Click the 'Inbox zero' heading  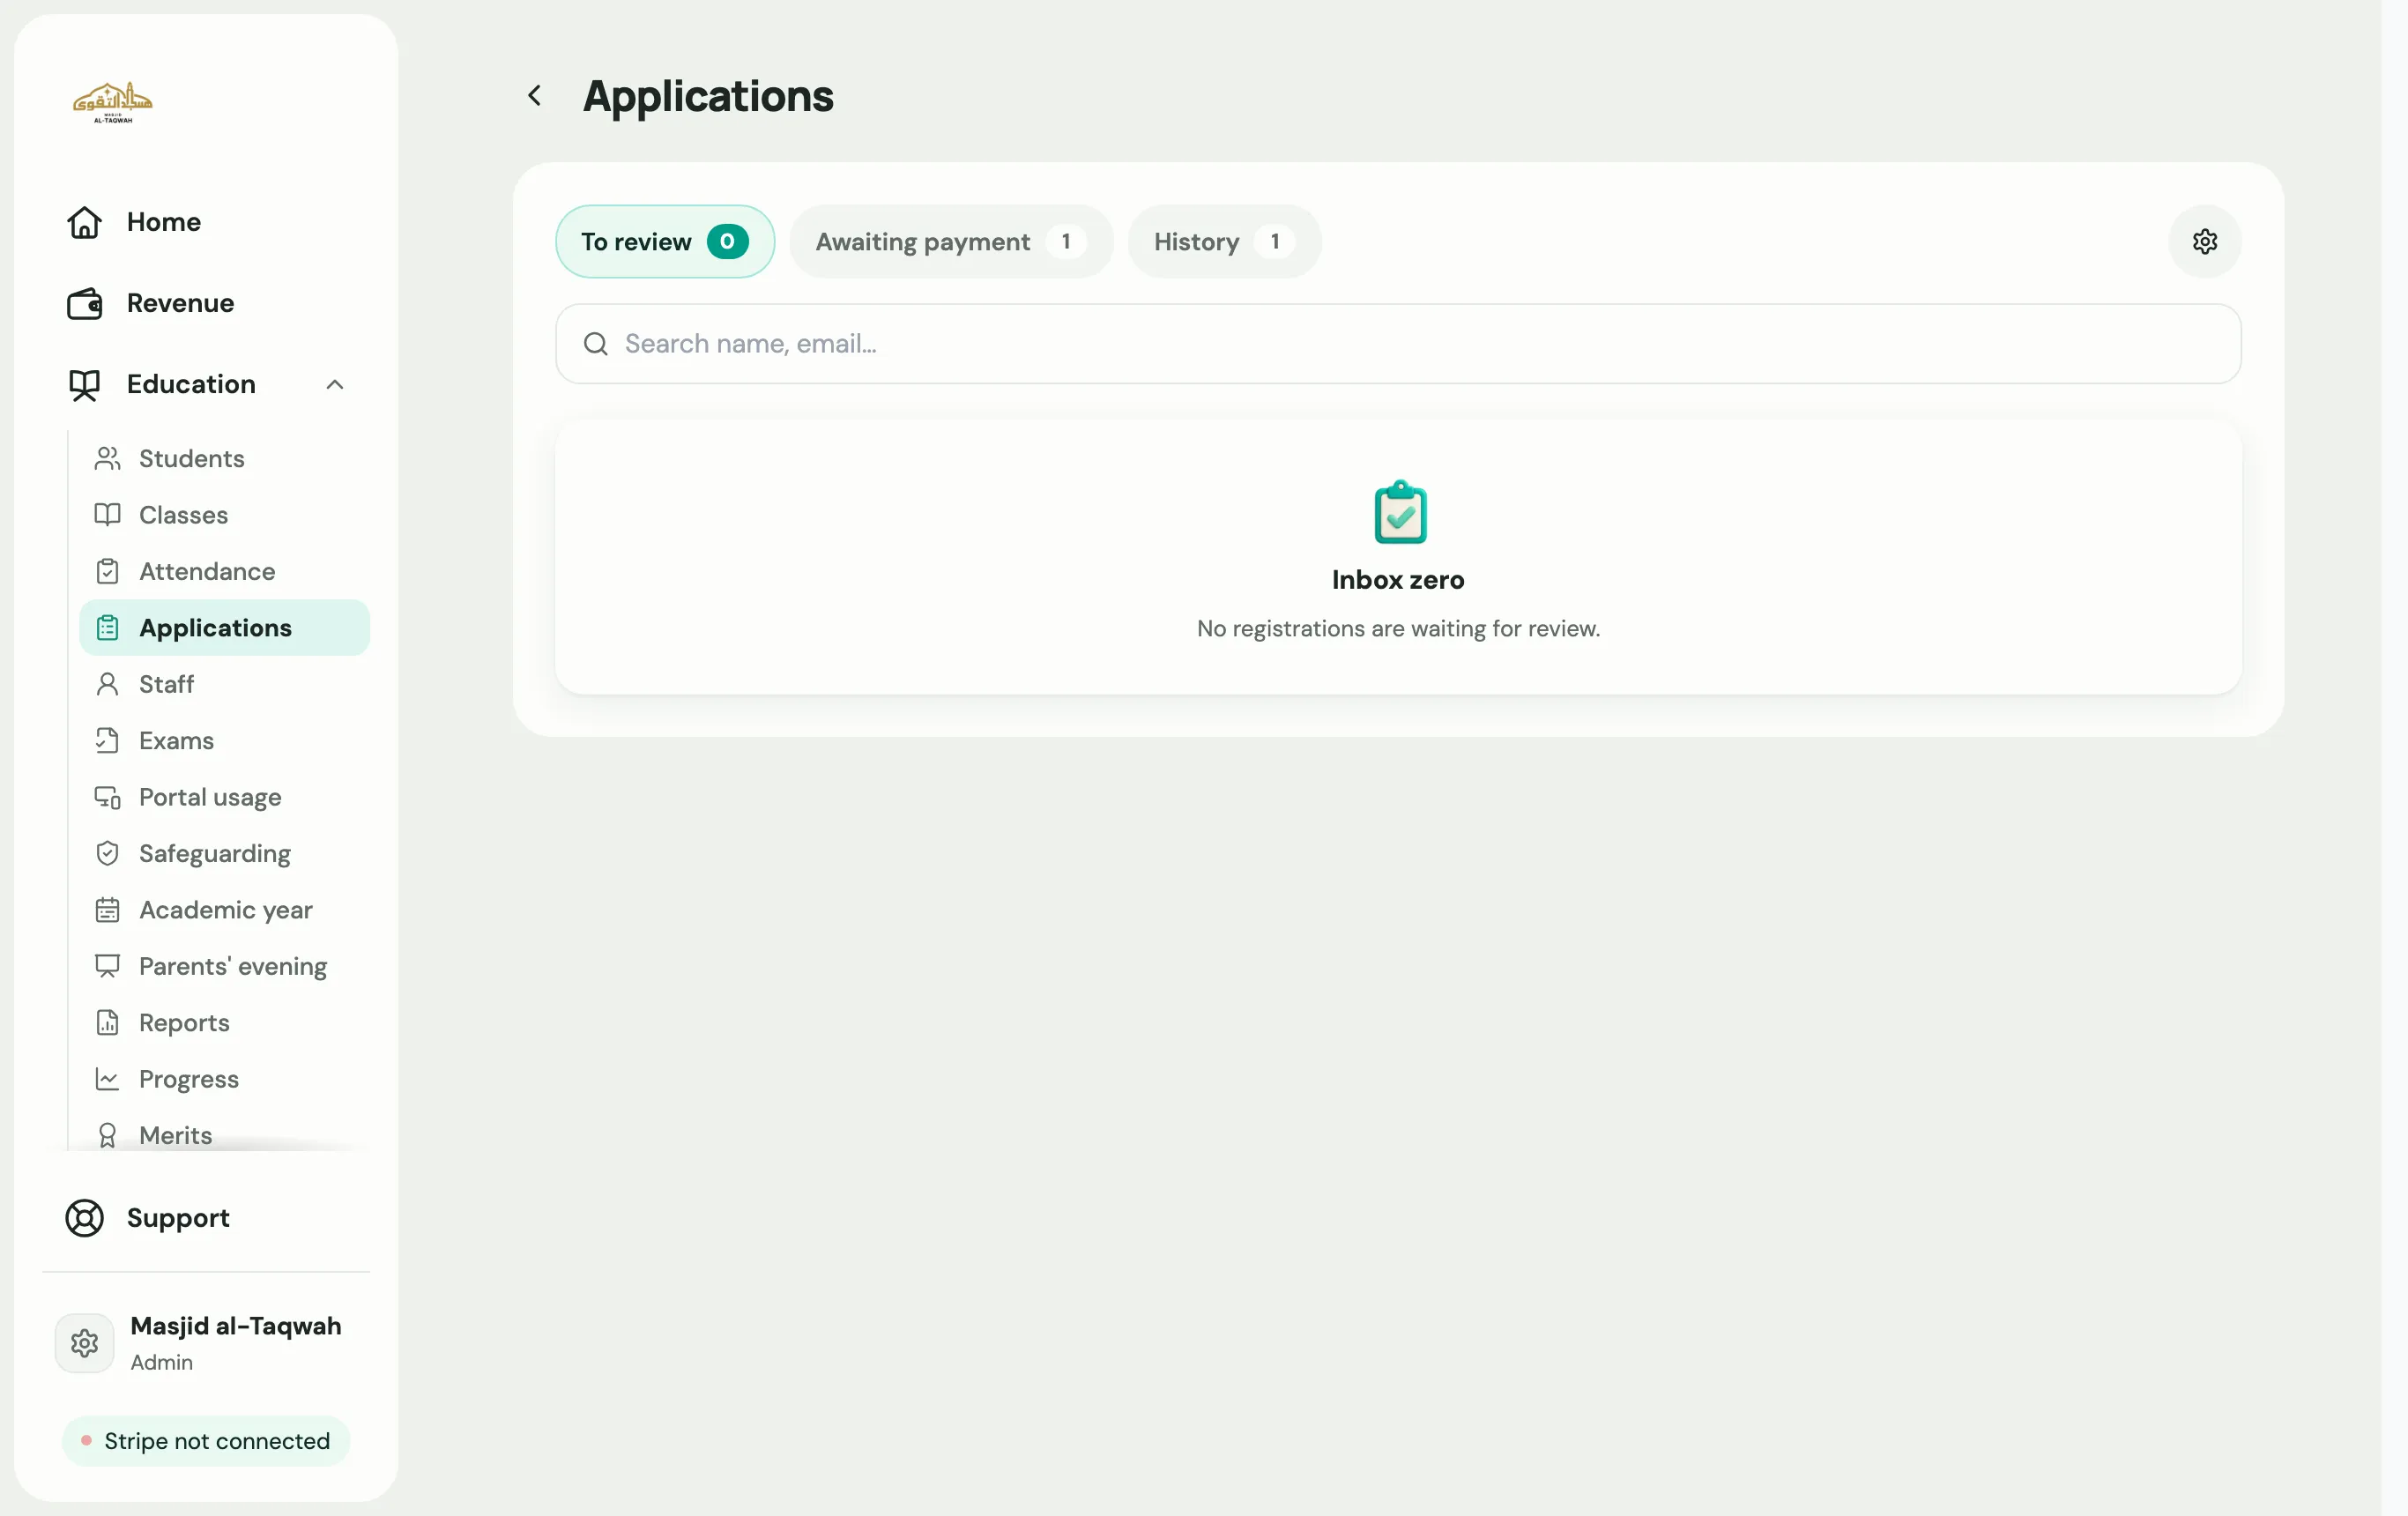click(x=1398, y=580)
